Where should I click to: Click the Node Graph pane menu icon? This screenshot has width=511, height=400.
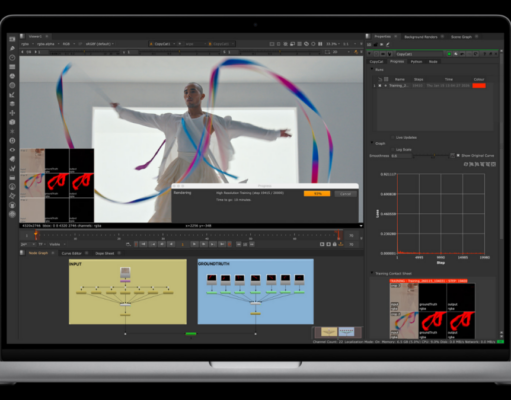click(x=22, y=253)
